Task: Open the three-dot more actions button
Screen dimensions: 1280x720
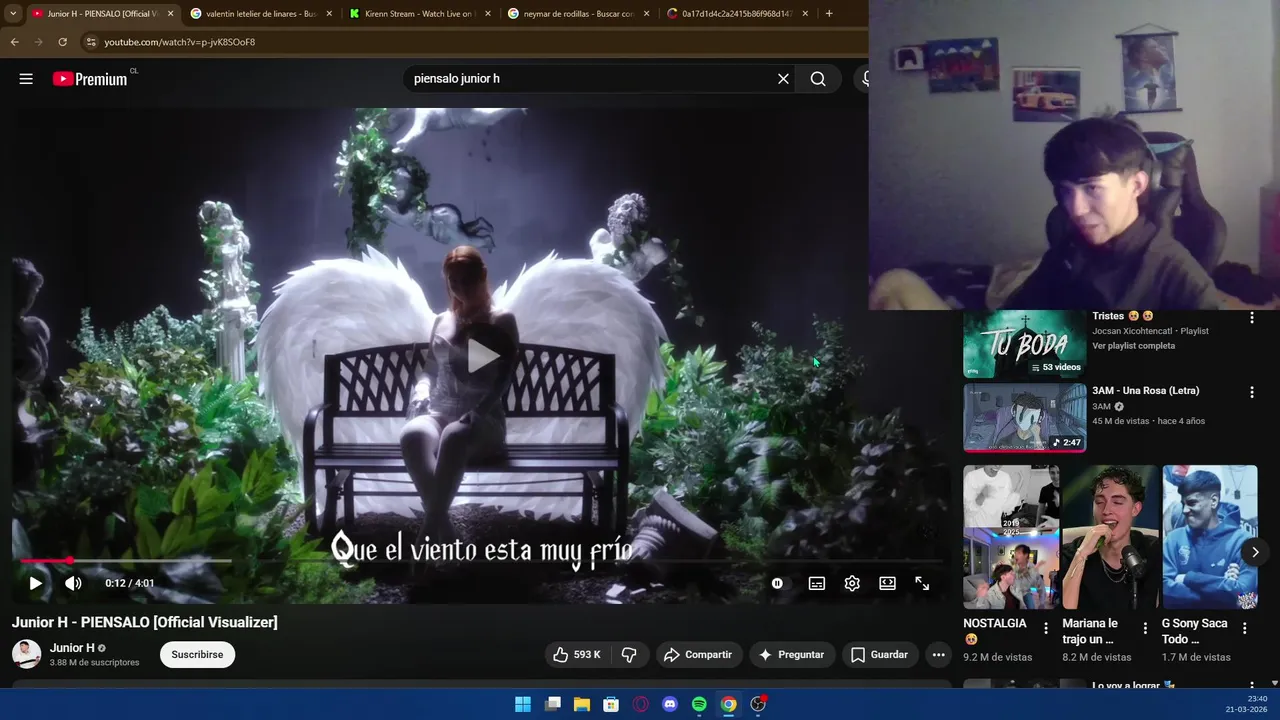Action: click(938, 655)
